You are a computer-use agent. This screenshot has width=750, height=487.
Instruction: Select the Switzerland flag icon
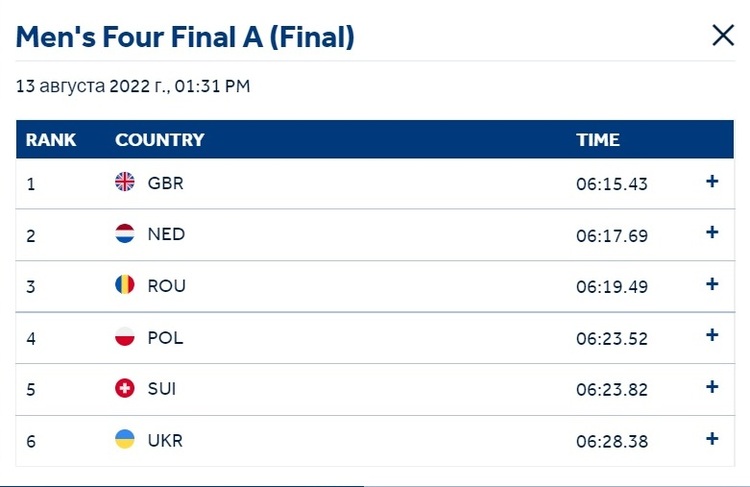coord(125,388)
